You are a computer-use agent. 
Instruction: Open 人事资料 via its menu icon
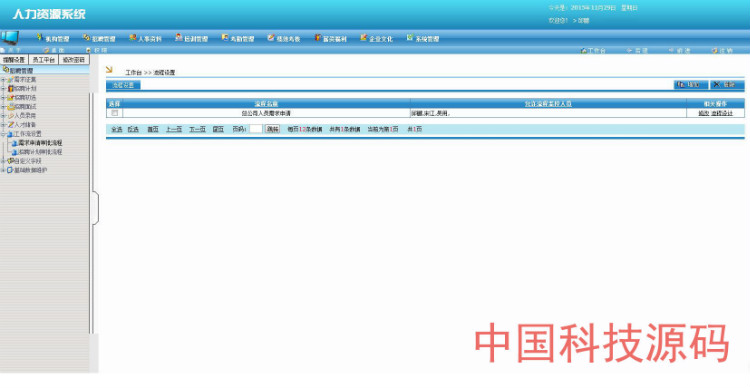pos(132,37)
